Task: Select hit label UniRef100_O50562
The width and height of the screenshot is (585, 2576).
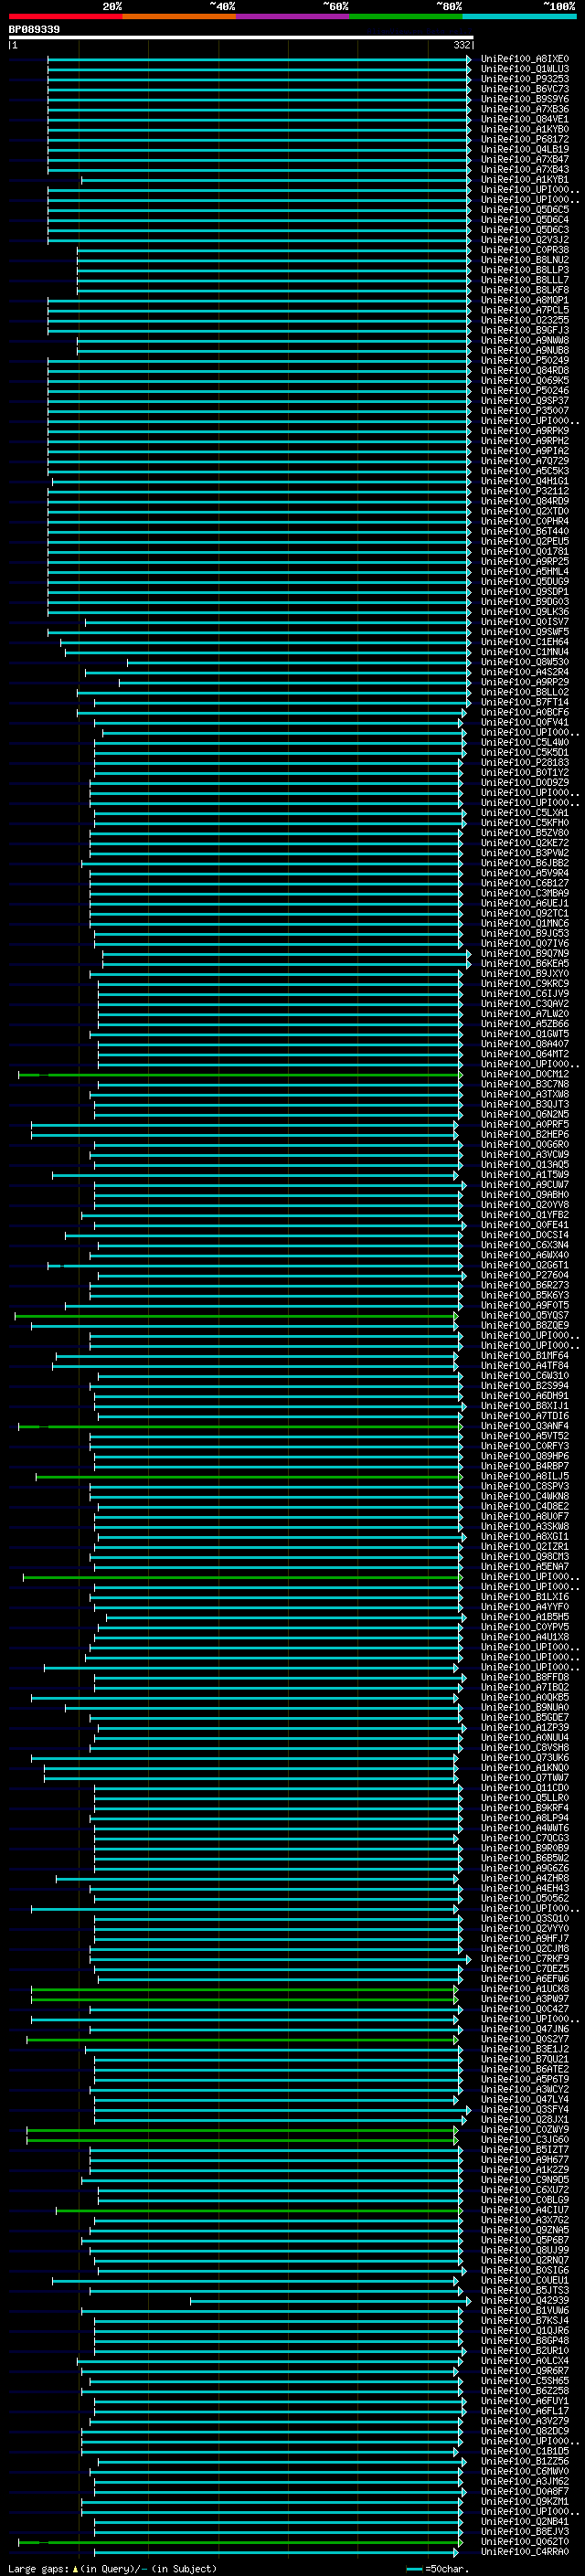Action: [525, 1899]
